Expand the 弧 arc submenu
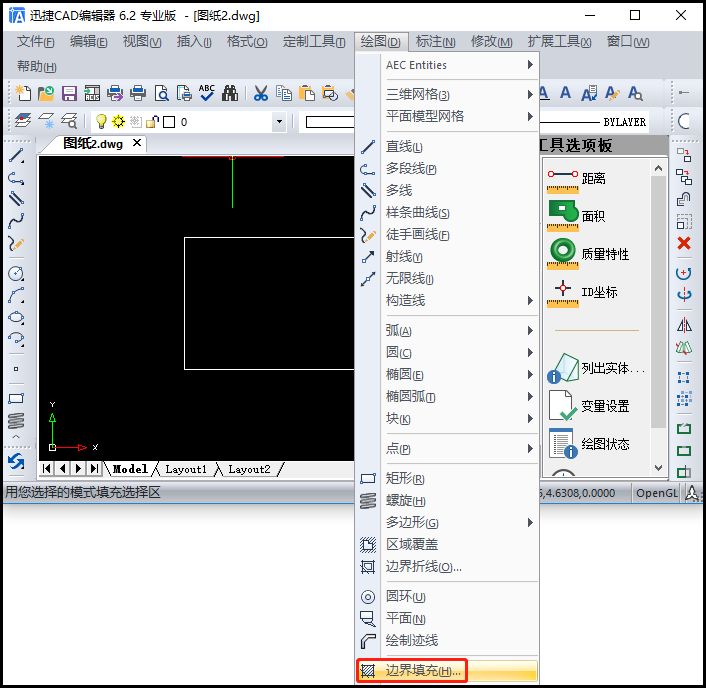This screenshot has width=706, height=688. 460,330
